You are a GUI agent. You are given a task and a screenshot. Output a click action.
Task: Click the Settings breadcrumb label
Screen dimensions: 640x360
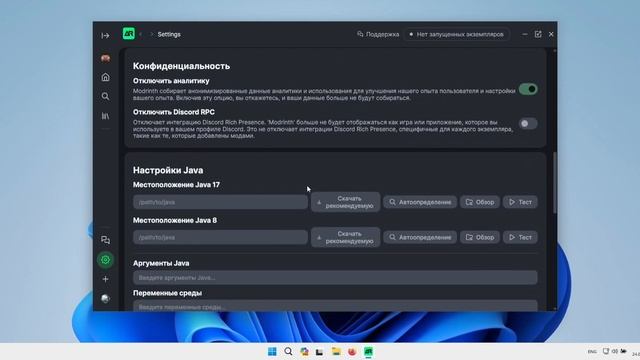pos(169,34)
